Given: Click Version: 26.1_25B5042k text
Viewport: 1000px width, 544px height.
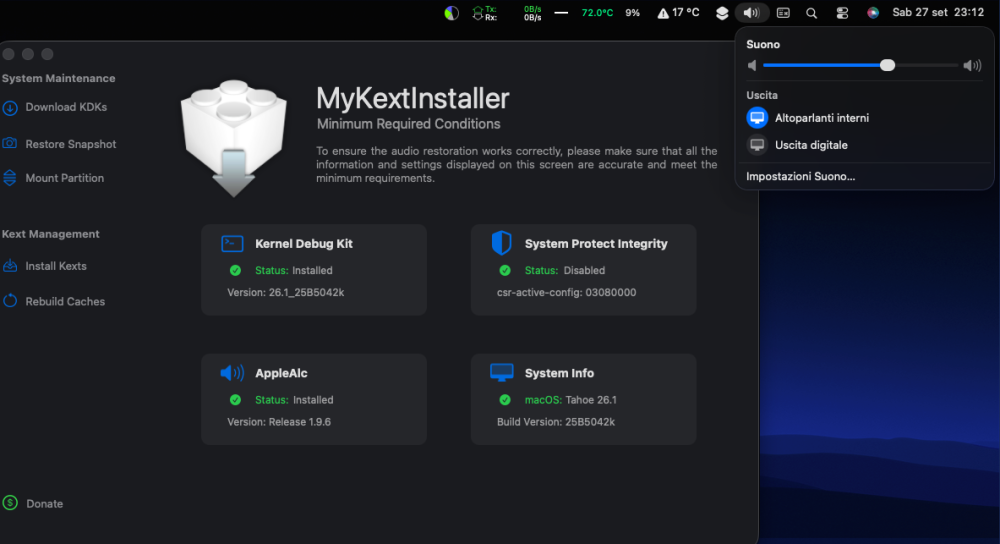Looking at the screenshot, I should tap(286, 292).
